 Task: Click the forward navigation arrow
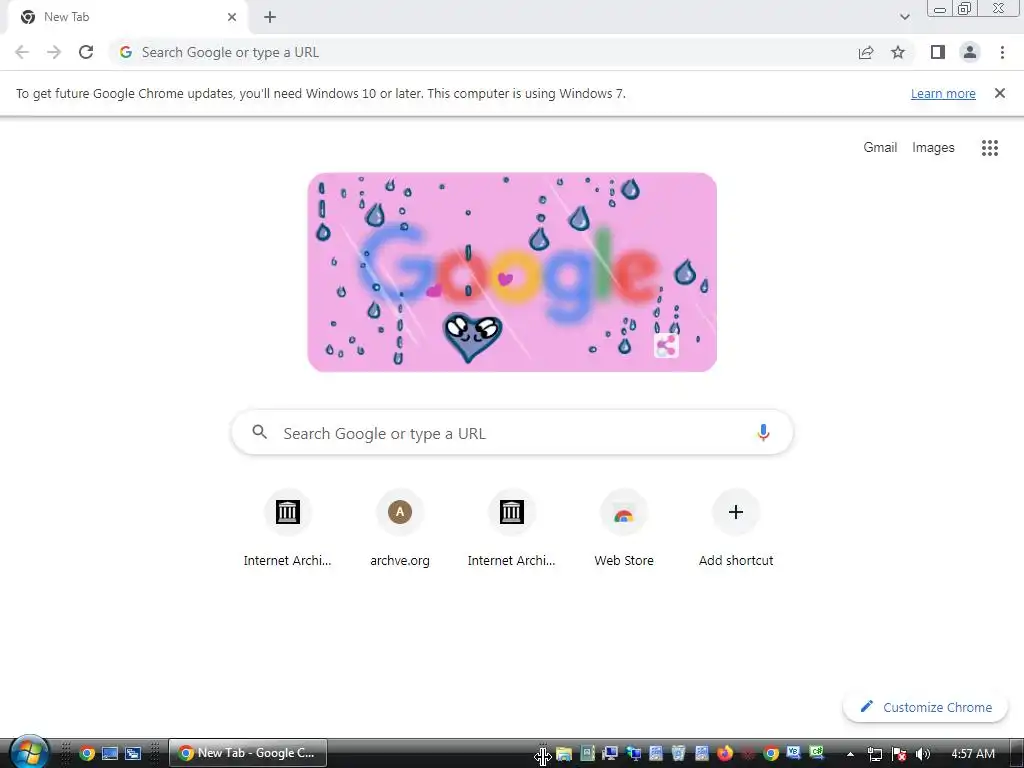pos(54,52)
